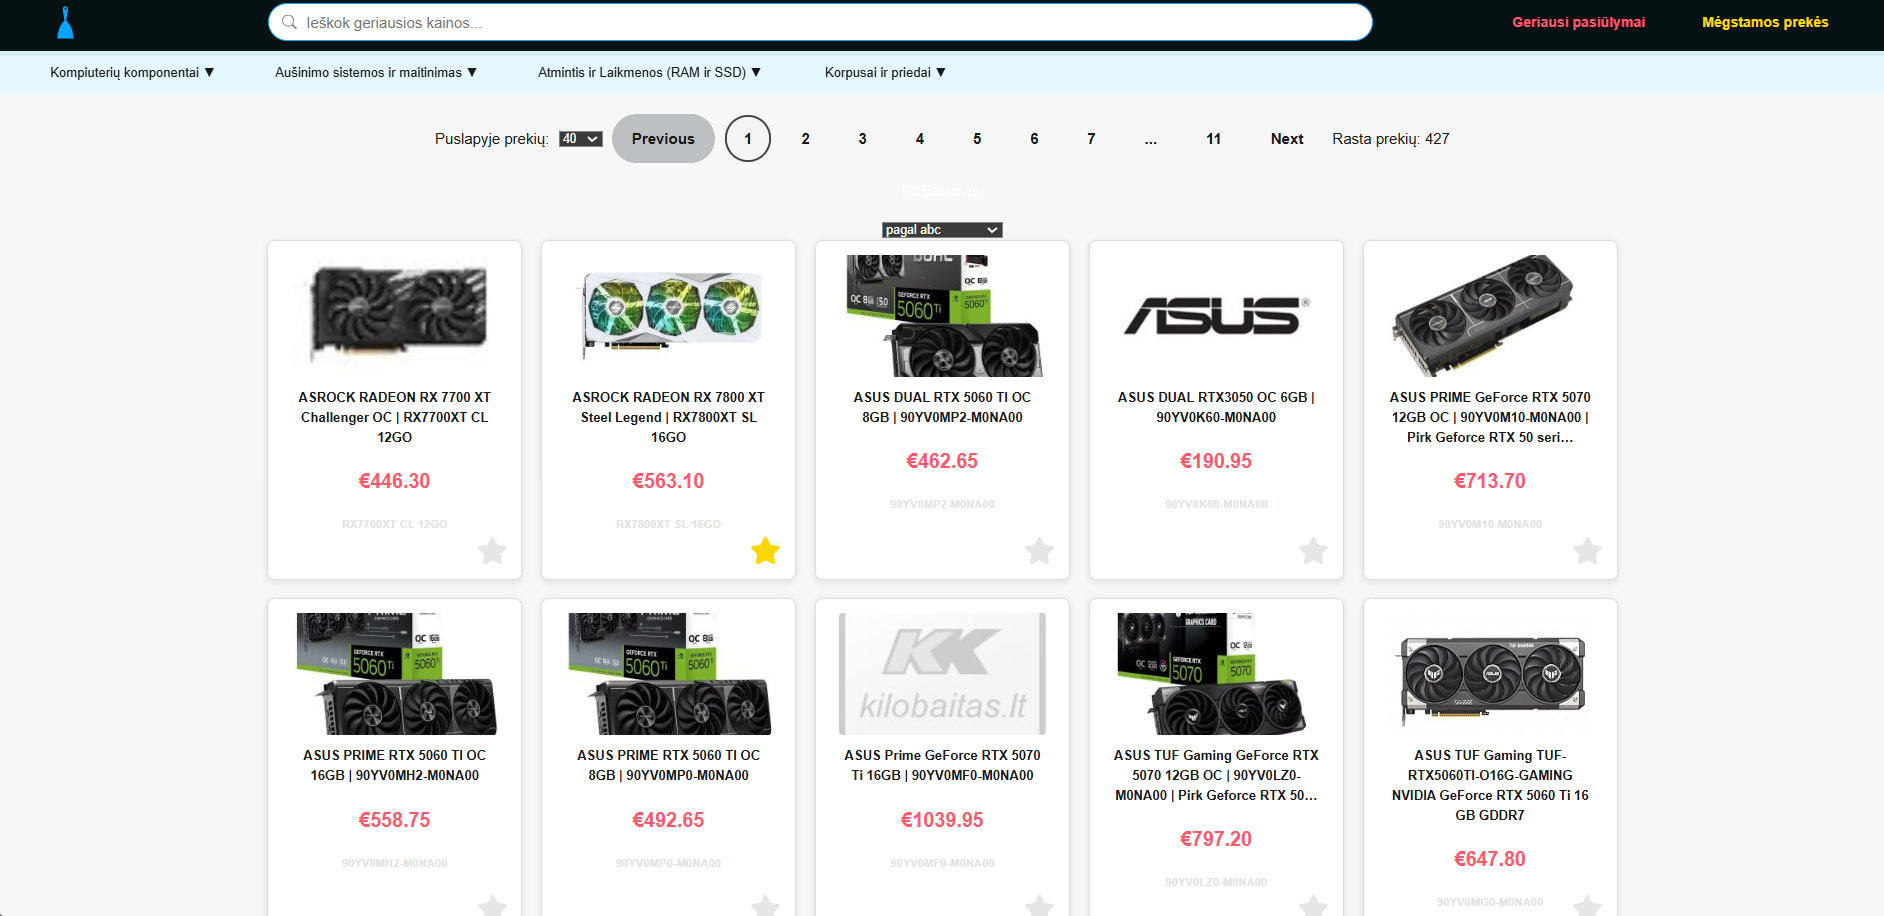Favorite ASUS DUAL RTX3050 OC 6GB
The height and width of the screenshot is (916, 1884).
pos(1314,551)
